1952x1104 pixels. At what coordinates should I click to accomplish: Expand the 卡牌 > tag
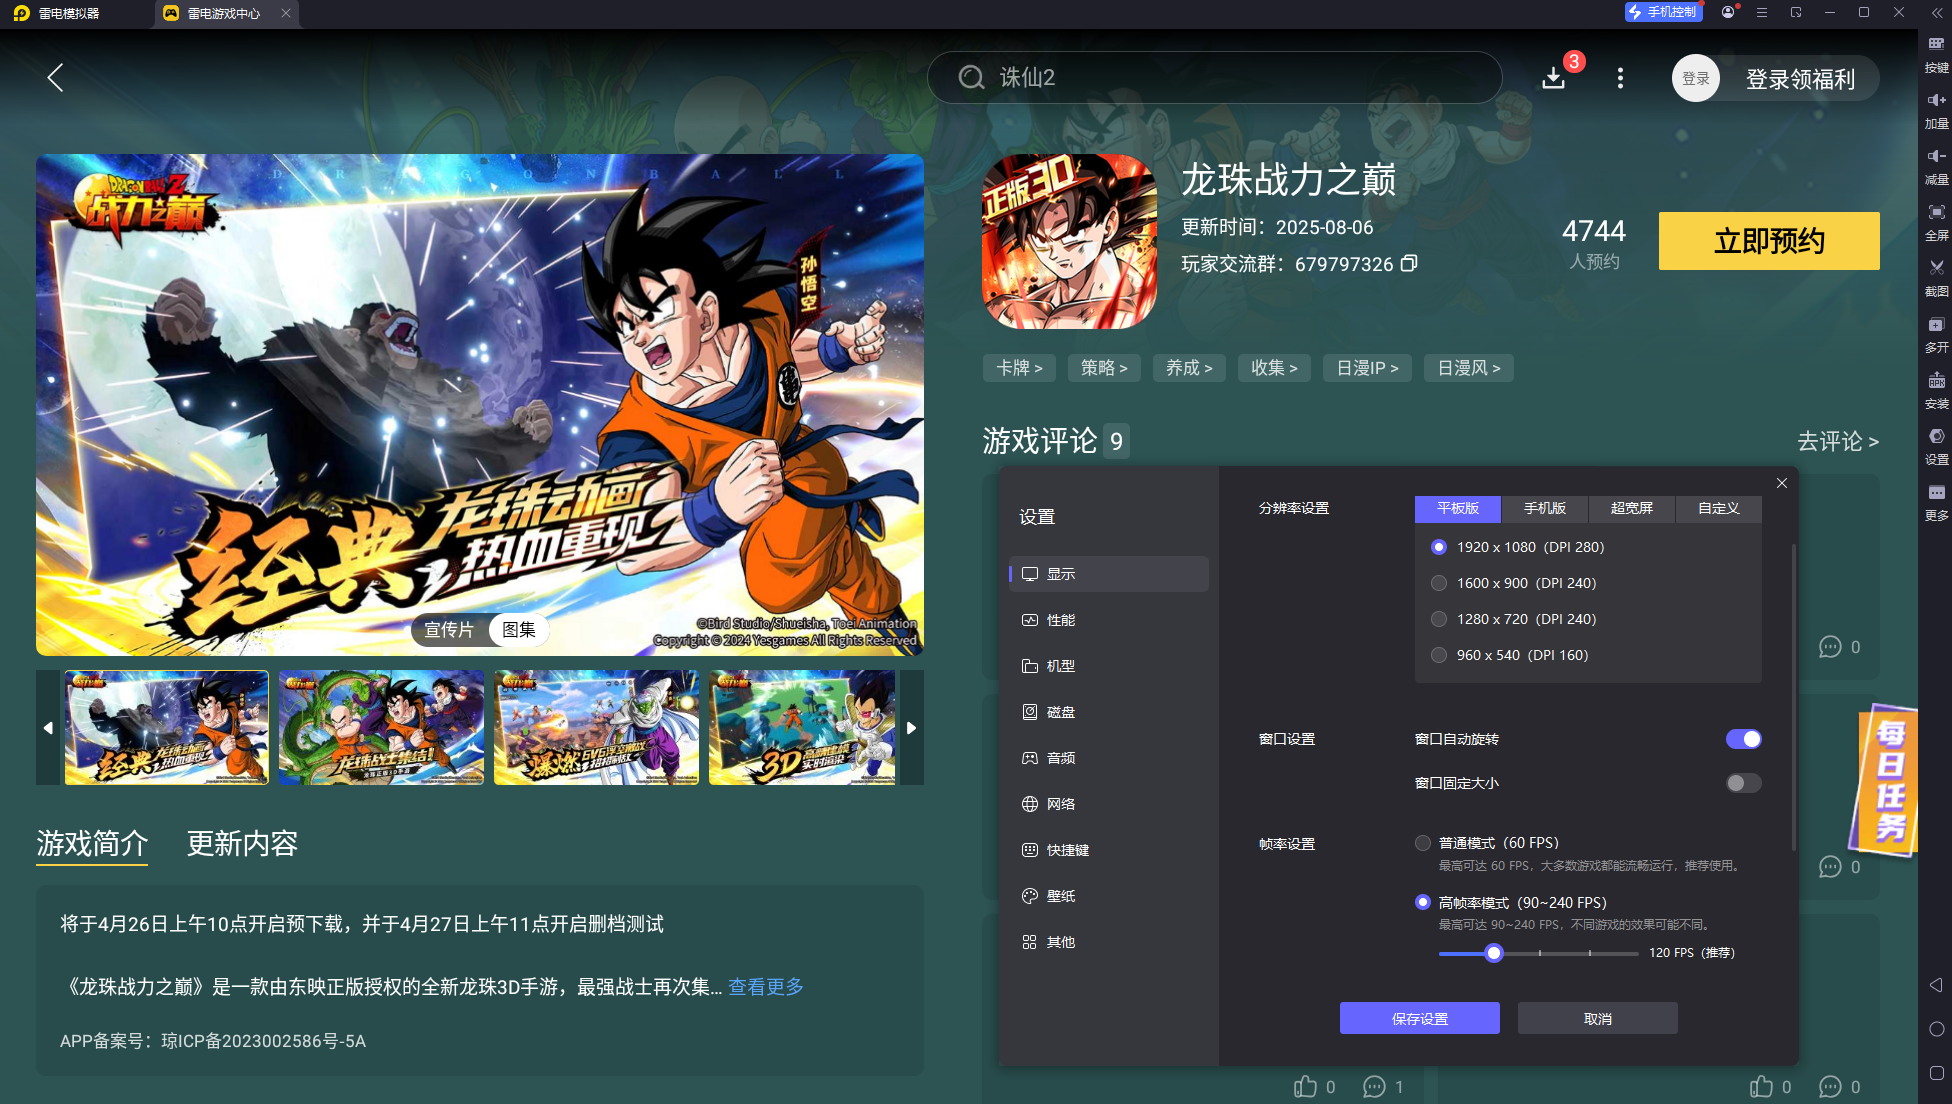click(x=1019, y=368)
